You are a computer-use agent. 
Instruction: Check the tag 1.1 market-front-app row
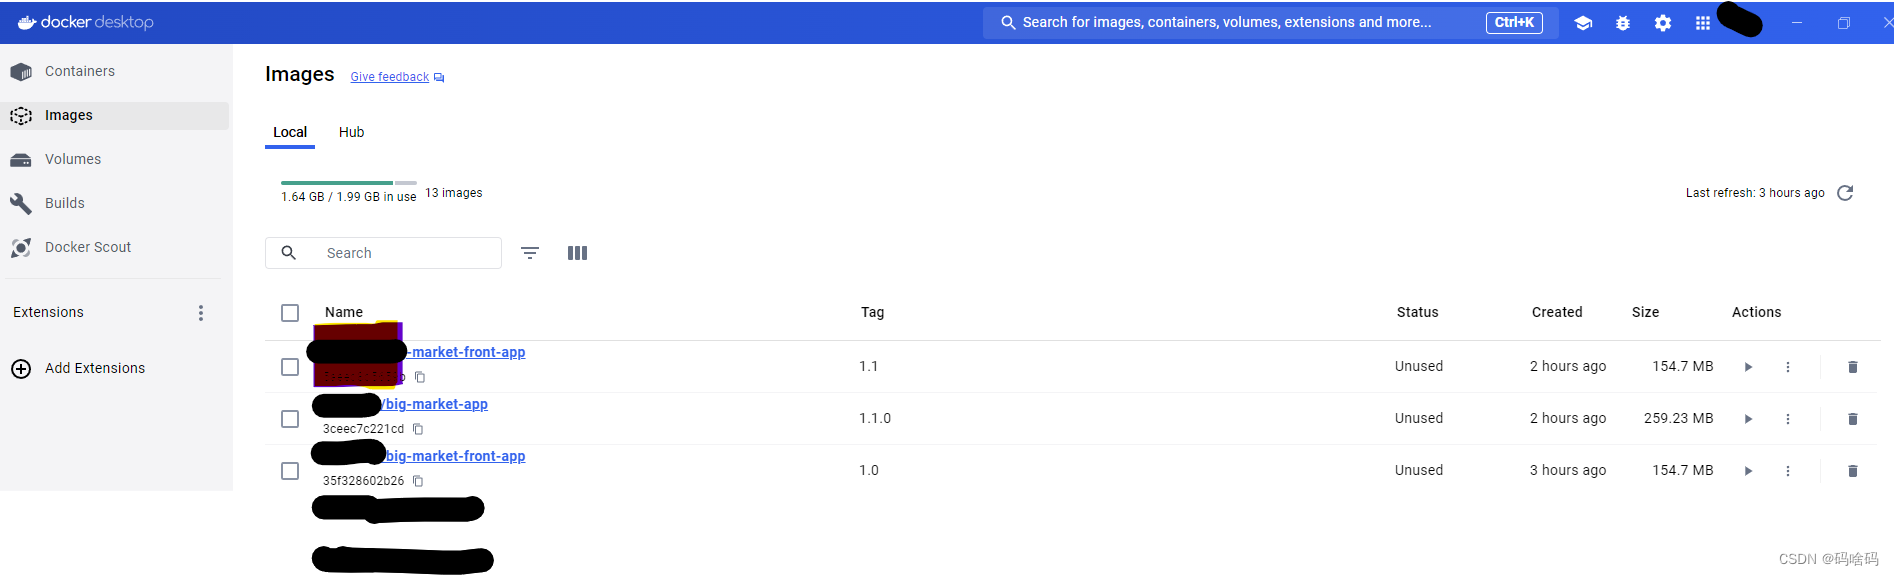point(290,367)
